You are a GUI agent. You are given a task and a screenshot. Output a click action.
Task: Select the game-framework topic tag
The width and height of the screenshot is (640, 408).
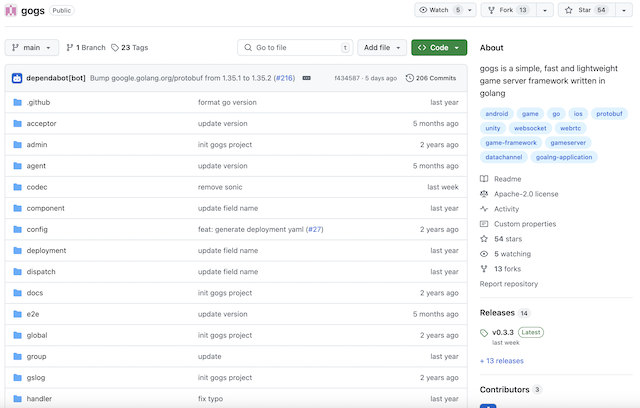511,143
